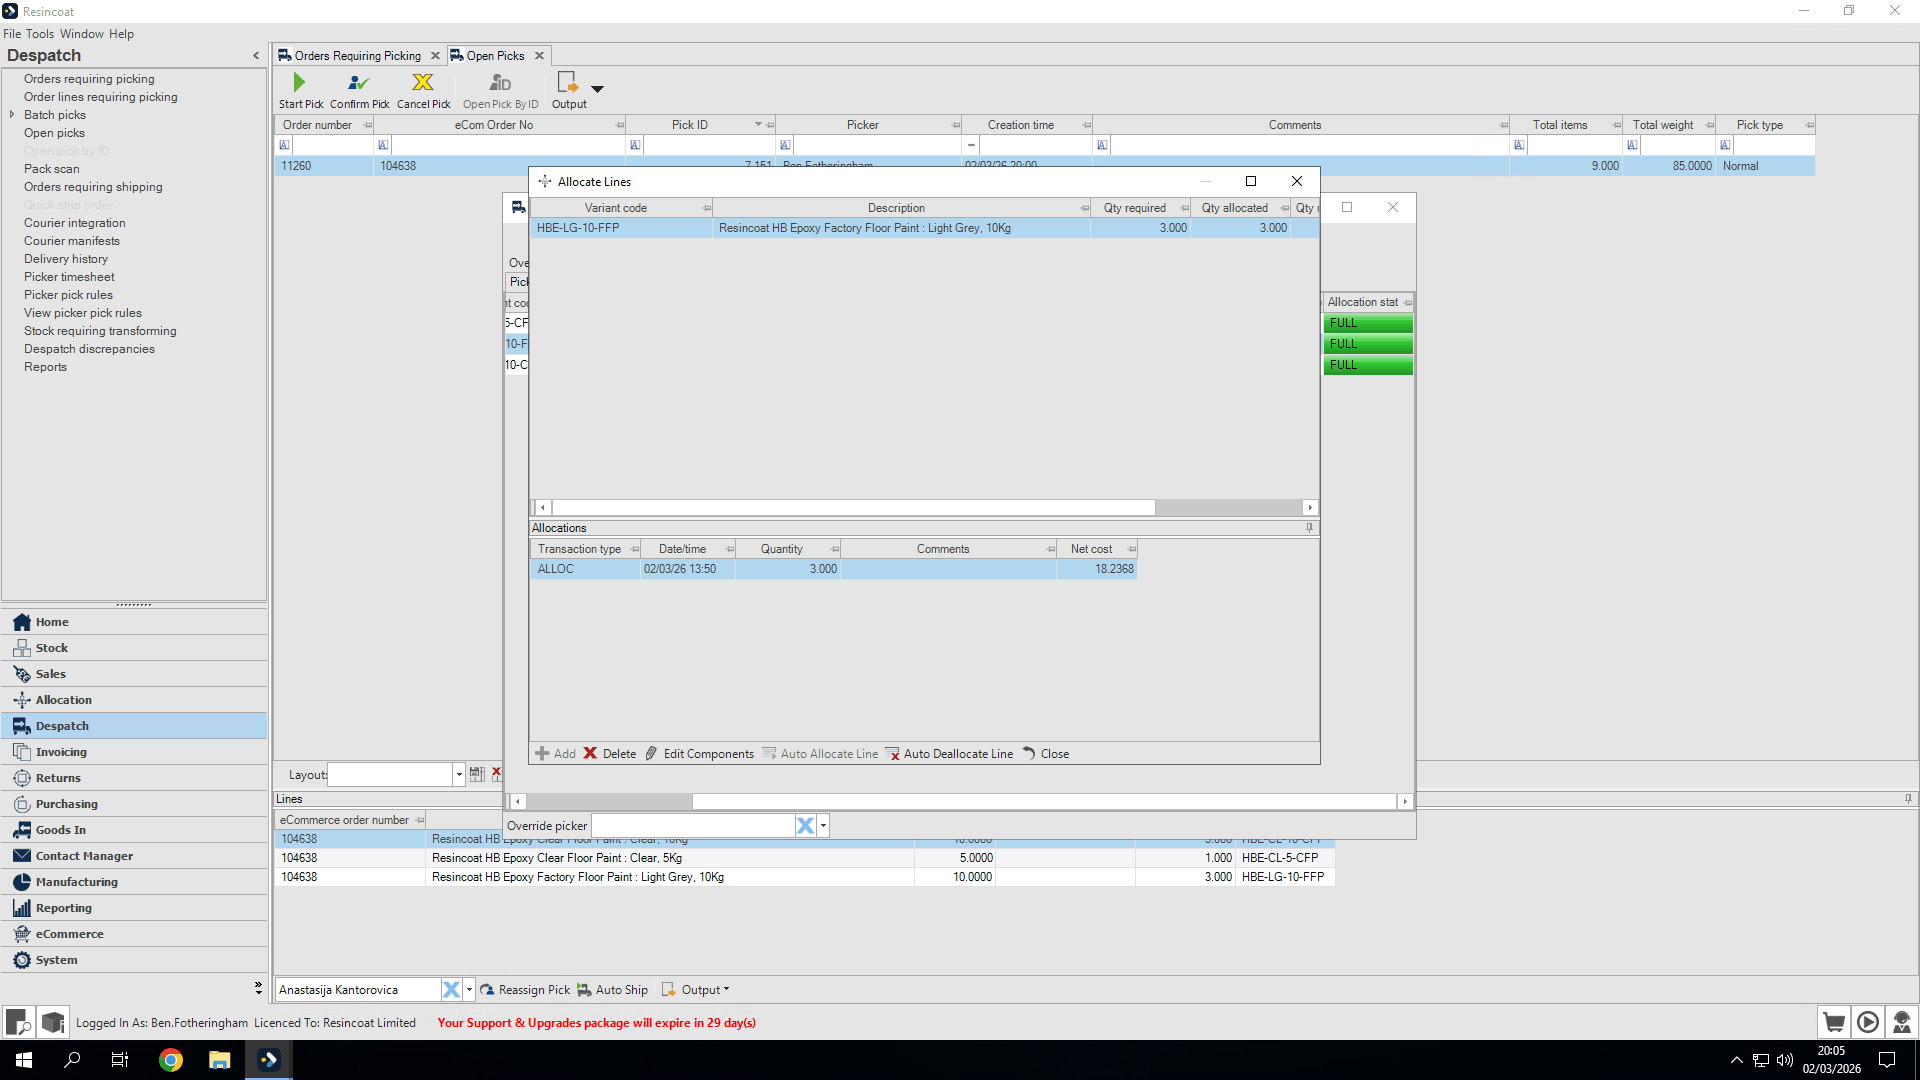
Task: Open the Contact Manager module
Action: click(x=134, y=856)
